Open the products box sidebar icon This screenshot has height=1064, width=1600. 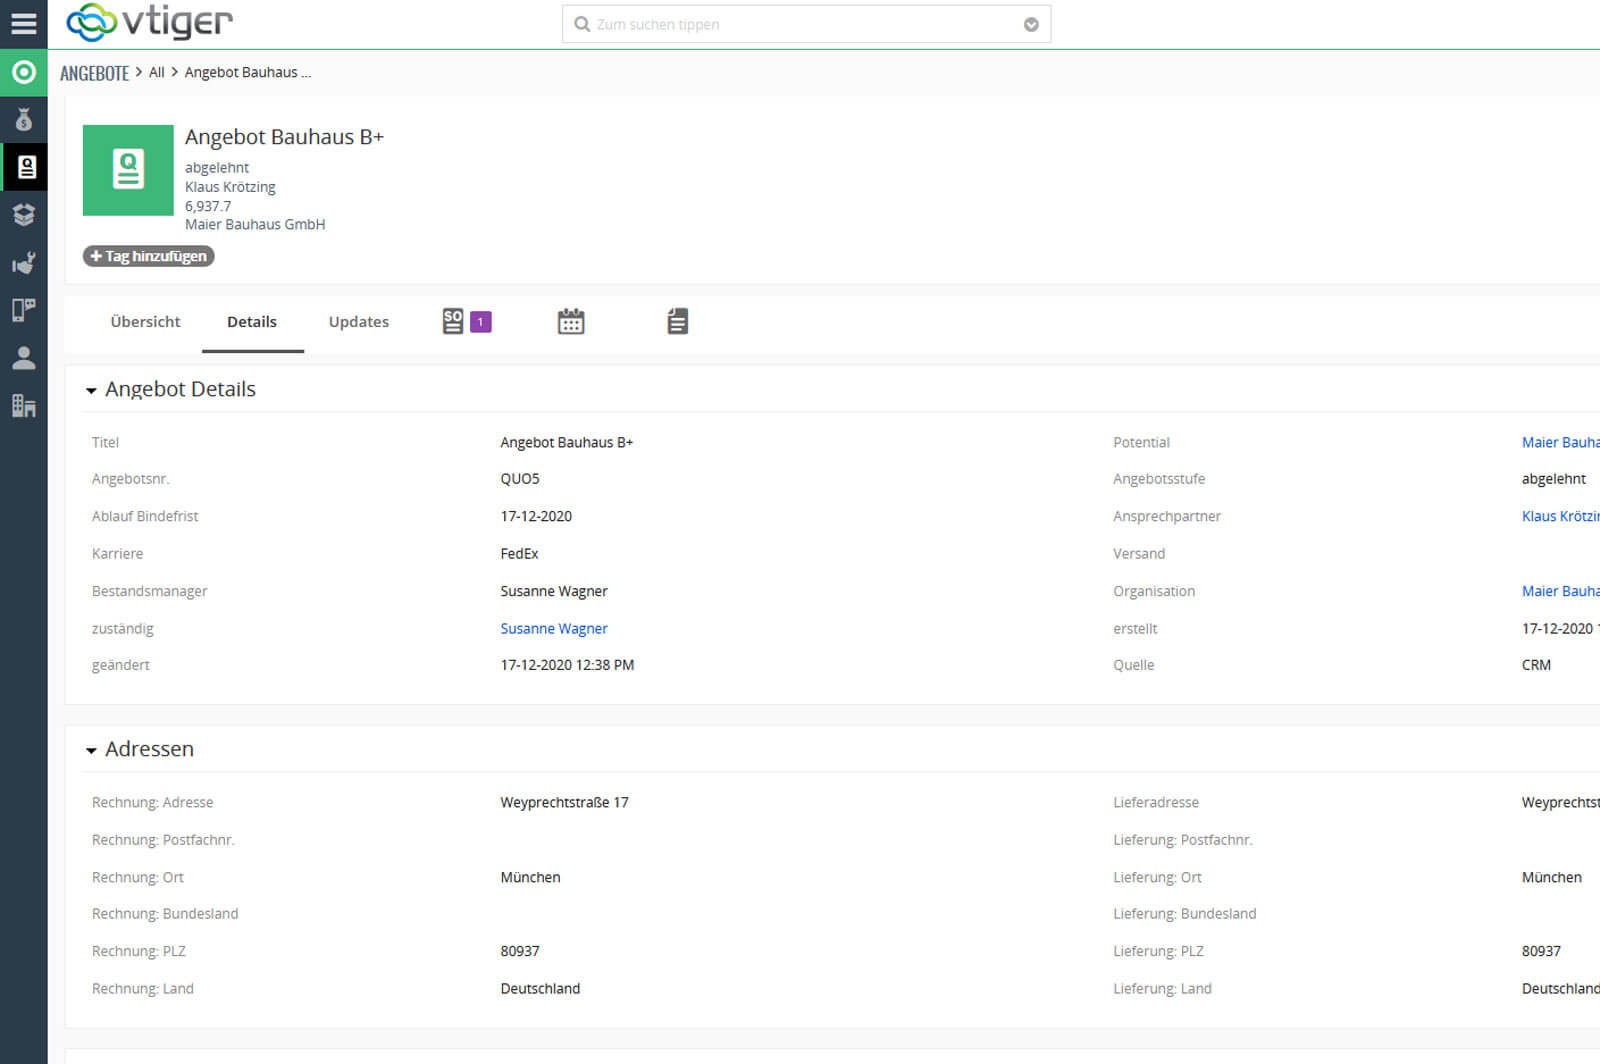pos(23,215)
